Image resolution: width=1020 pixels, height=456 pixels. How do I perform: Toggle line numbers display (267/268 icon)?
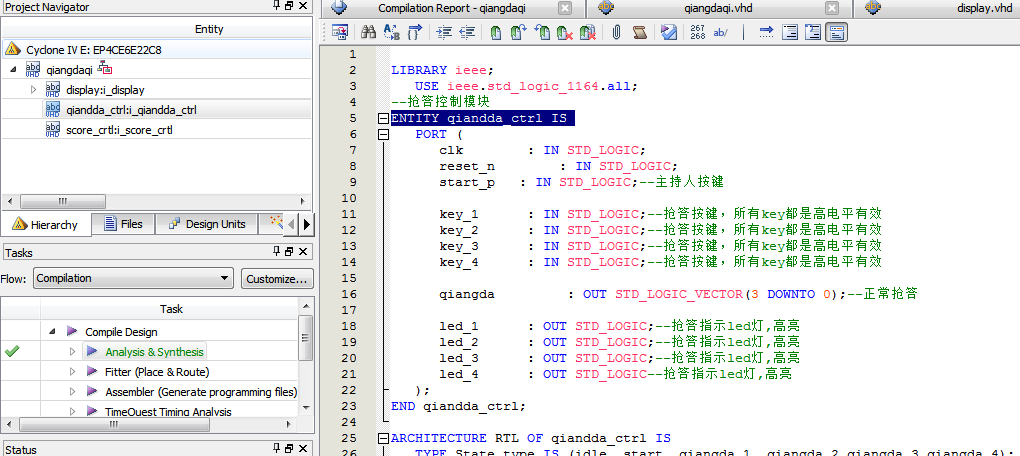697,32
